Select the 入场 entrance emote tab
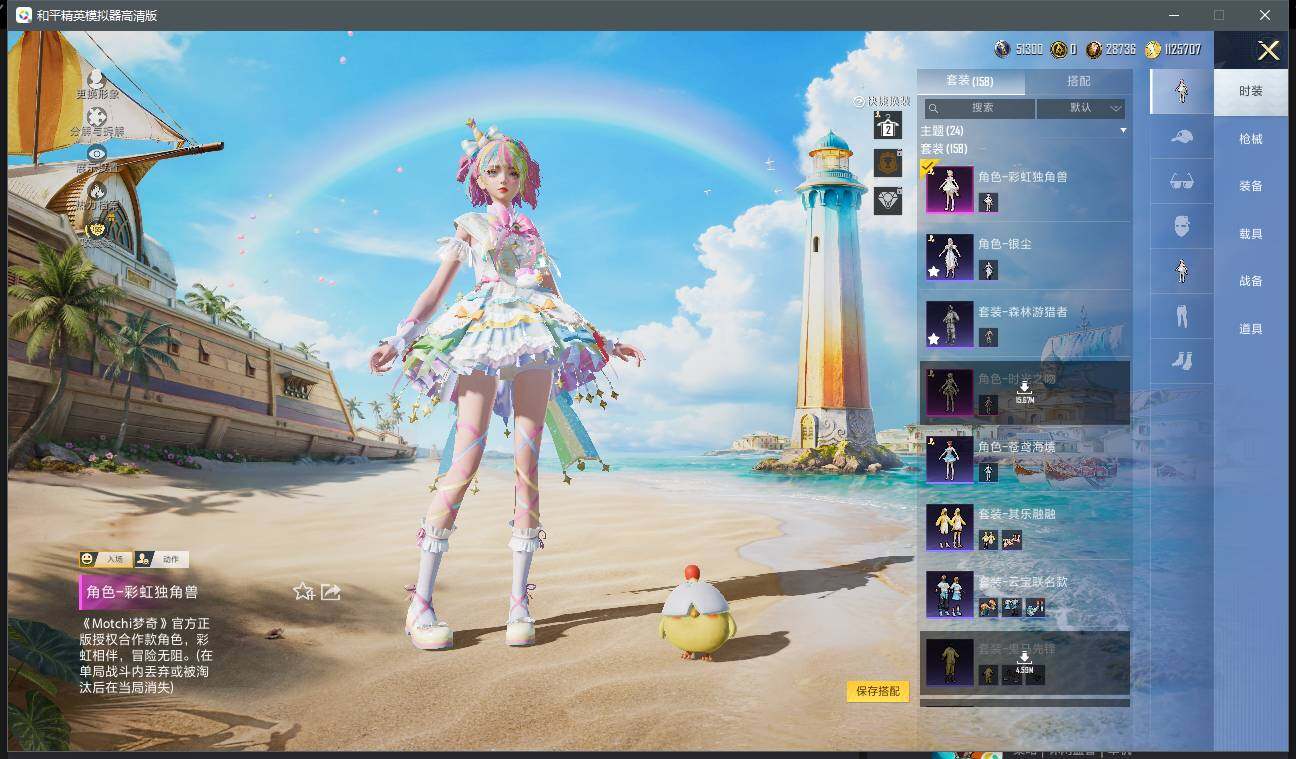The image size is (1296, 759). [105, 559]
